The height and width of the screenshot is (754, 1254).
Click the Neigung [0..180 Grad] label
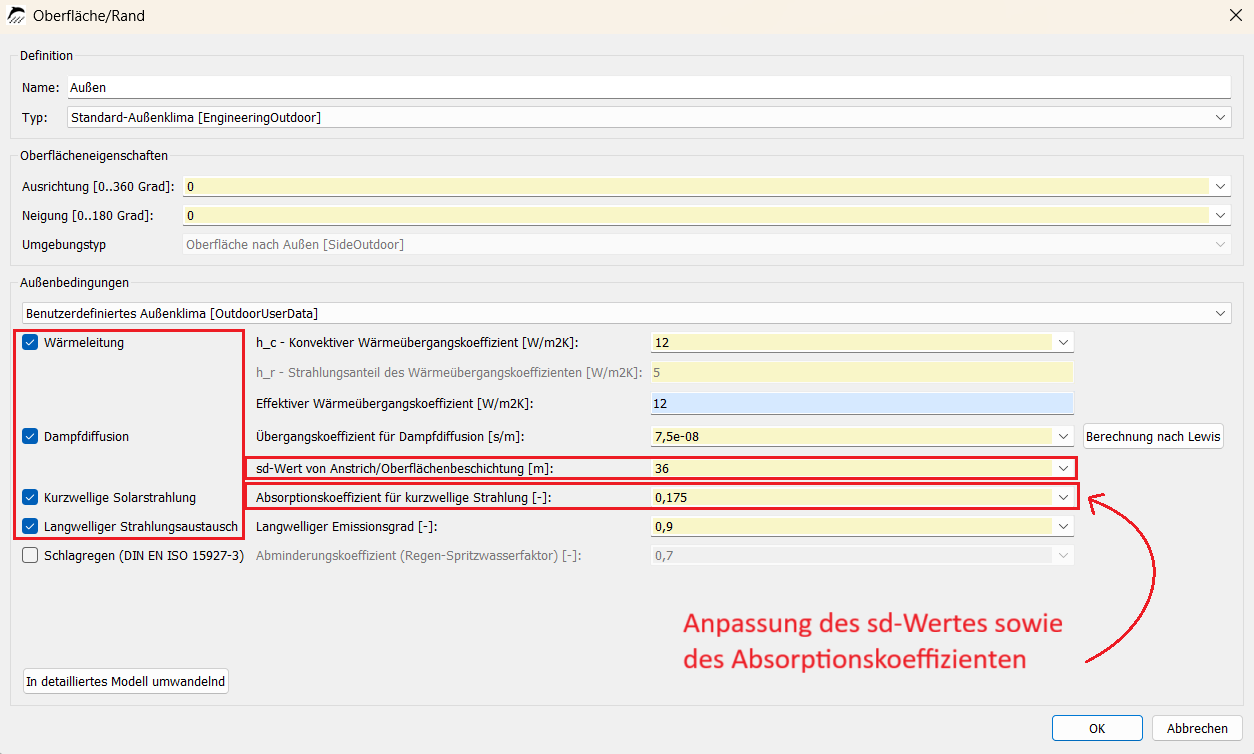[x=88, y=216]
